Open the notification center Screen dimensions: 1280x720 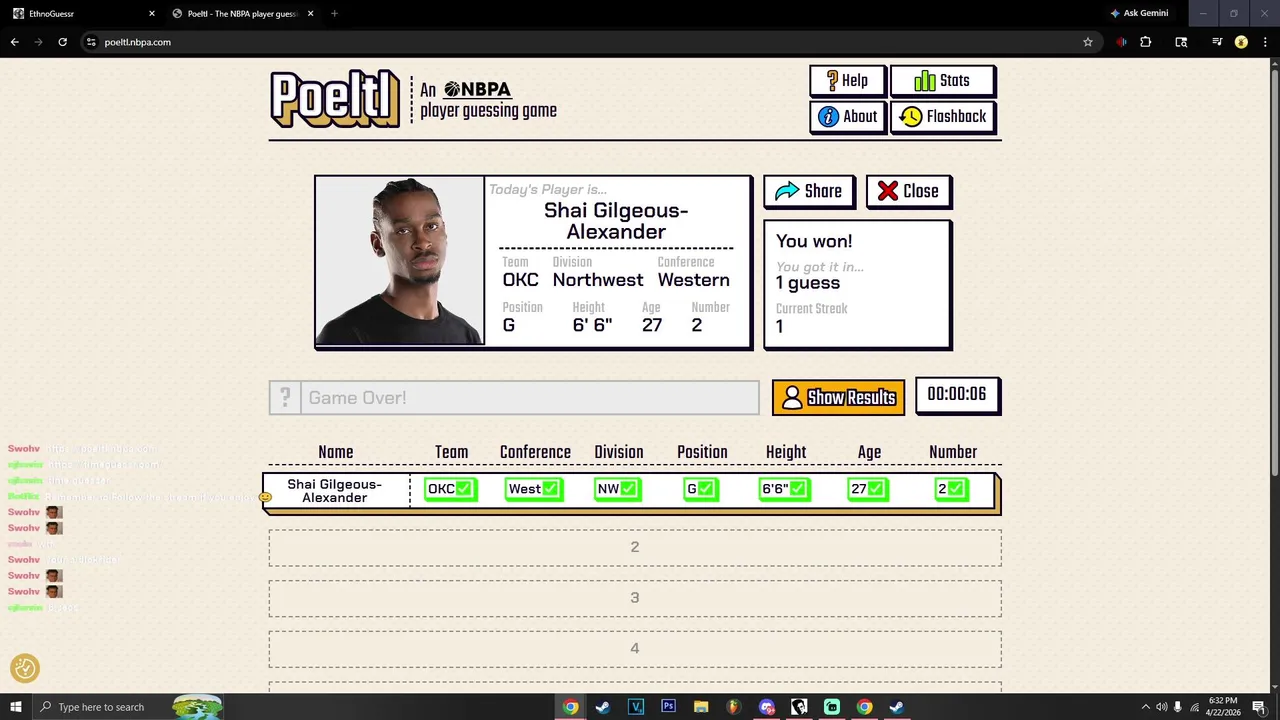1259,707
